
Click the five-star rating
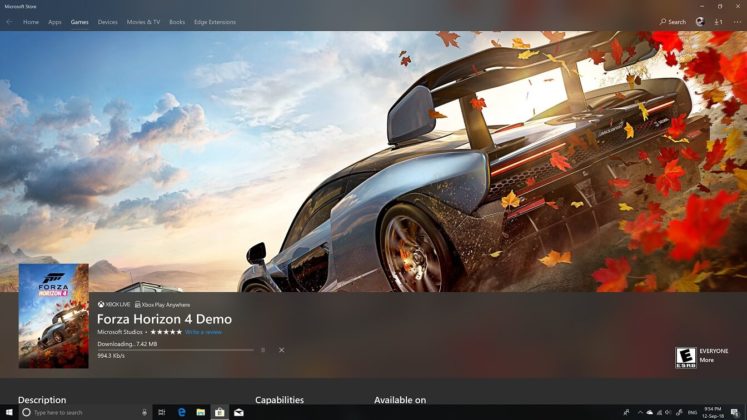(x=166, y=332)
